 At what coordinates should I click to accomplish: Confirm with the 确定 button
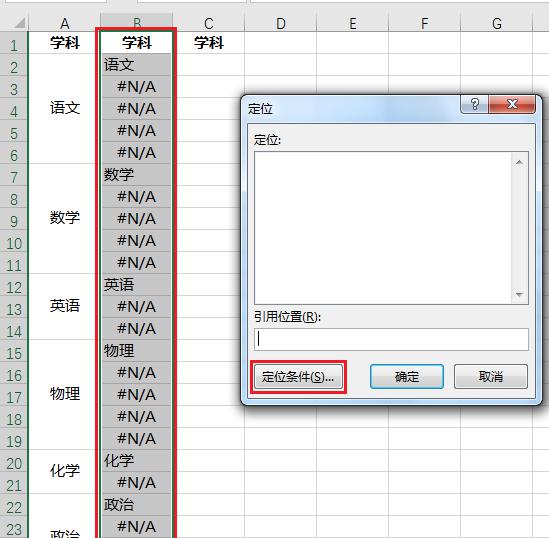406,377
